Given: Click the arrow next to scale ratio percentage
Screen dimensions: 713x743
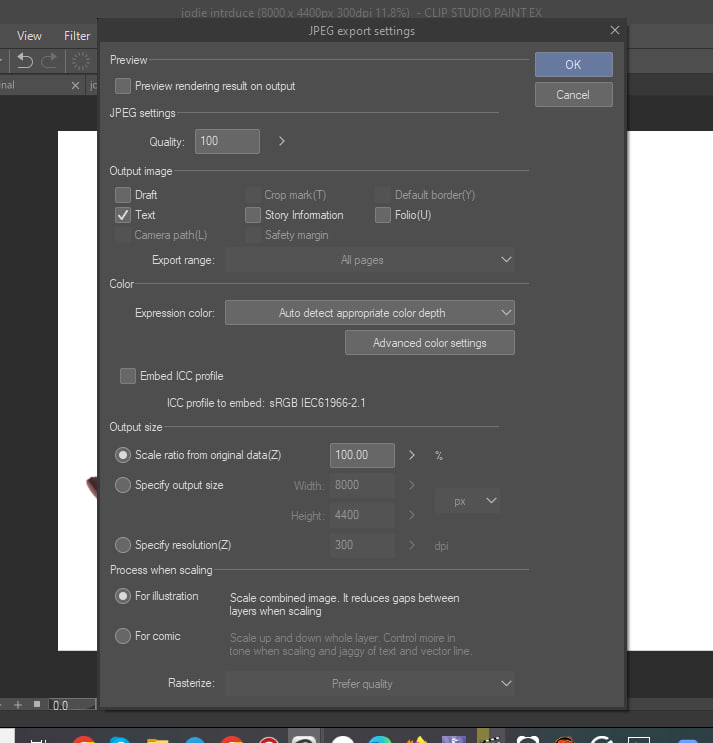Looking at the screenshot, I should tap(412, 455).
